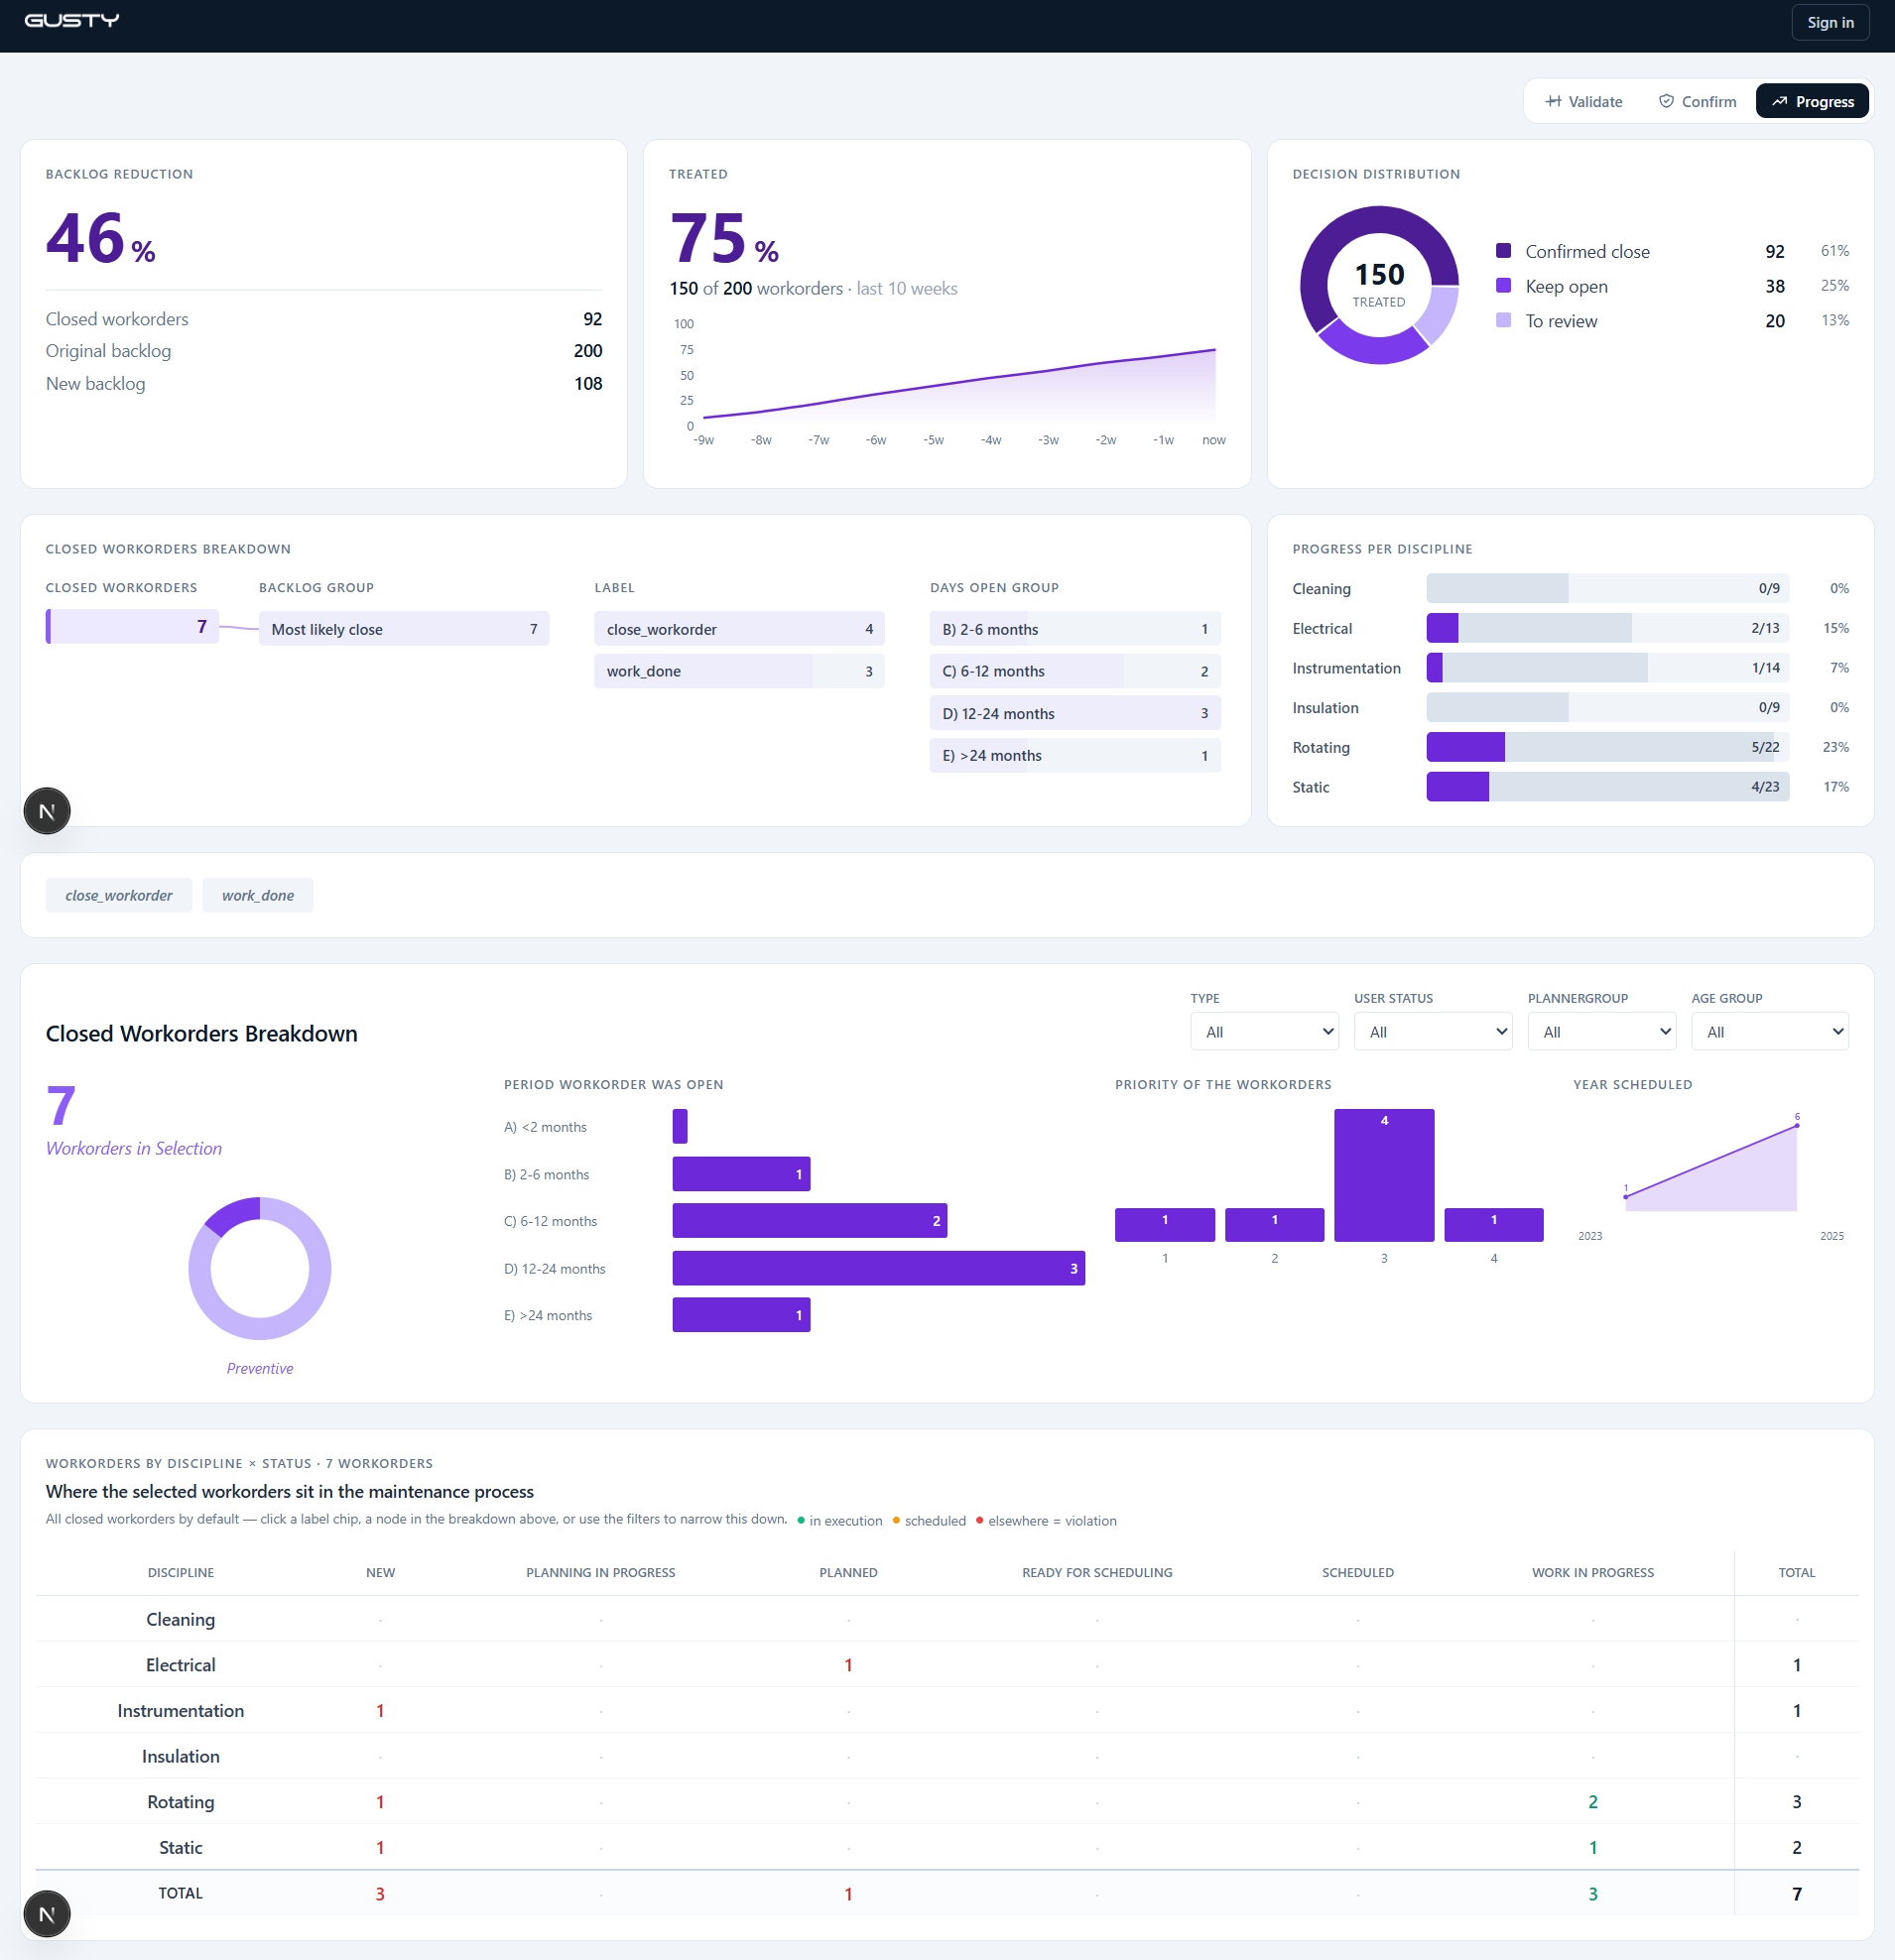This screenshot has height=1960, width=1895.
Task: Click the Rotating New count 1
Action: tap(380, 1802)
